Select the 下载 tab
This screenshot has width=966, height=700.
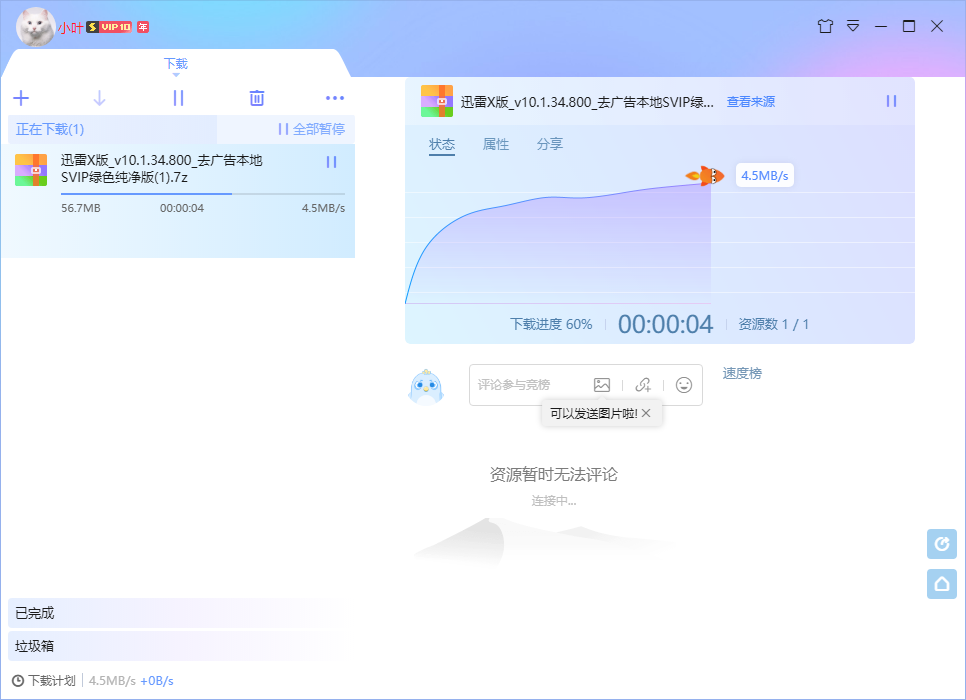176,63
